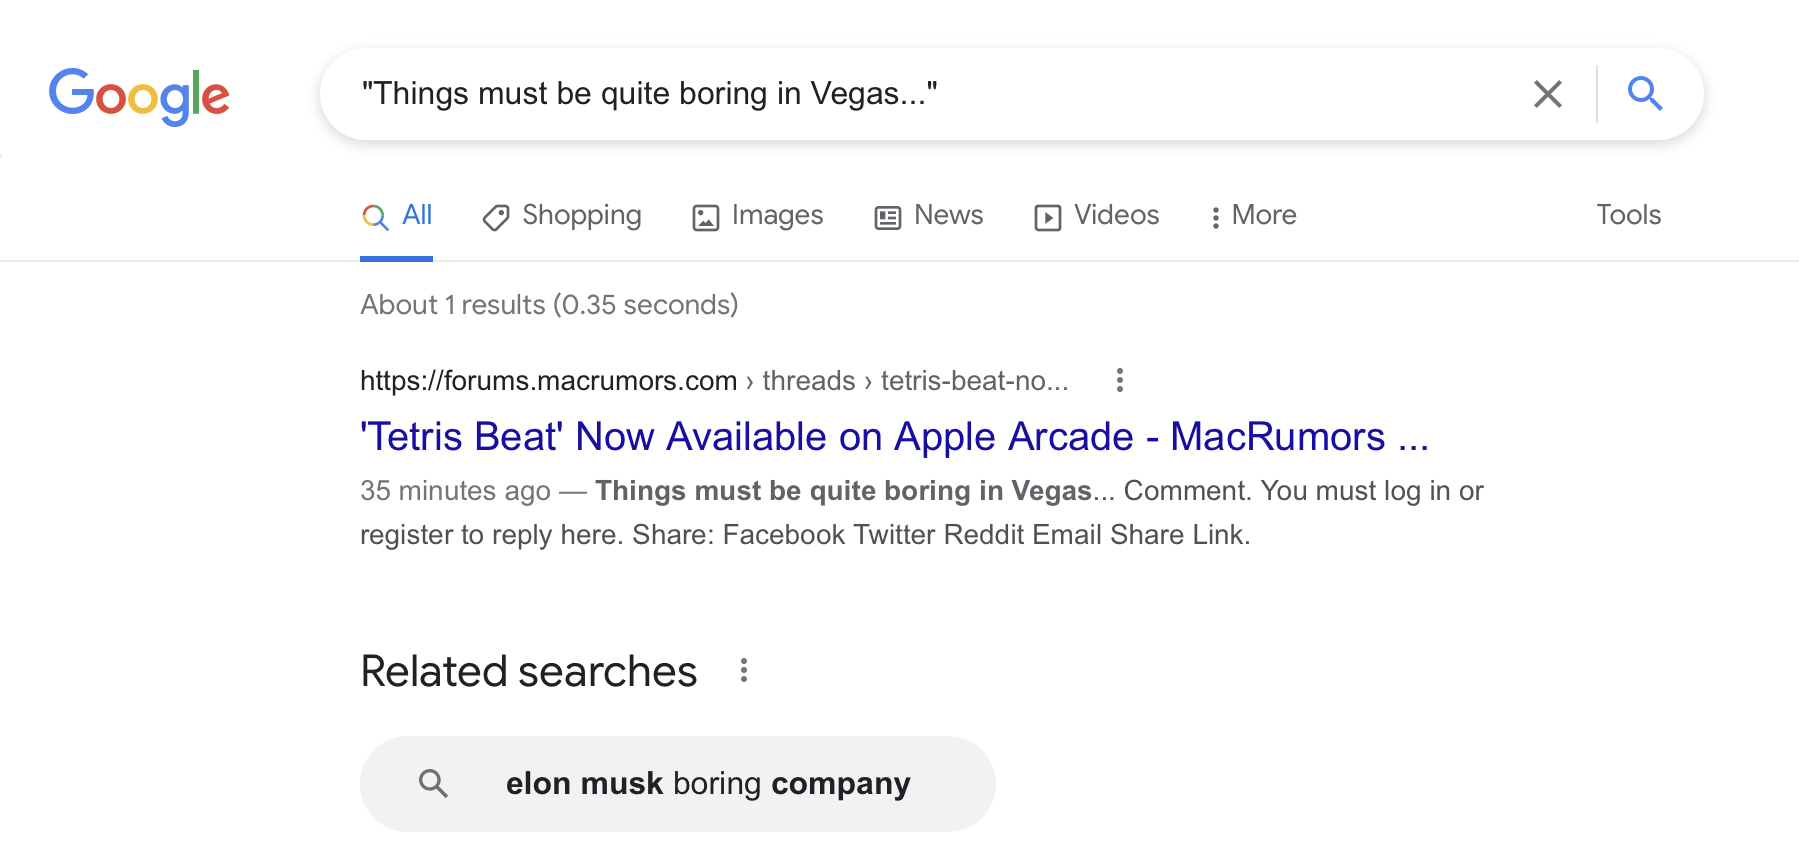Switch to the News tab

[948, 215]
